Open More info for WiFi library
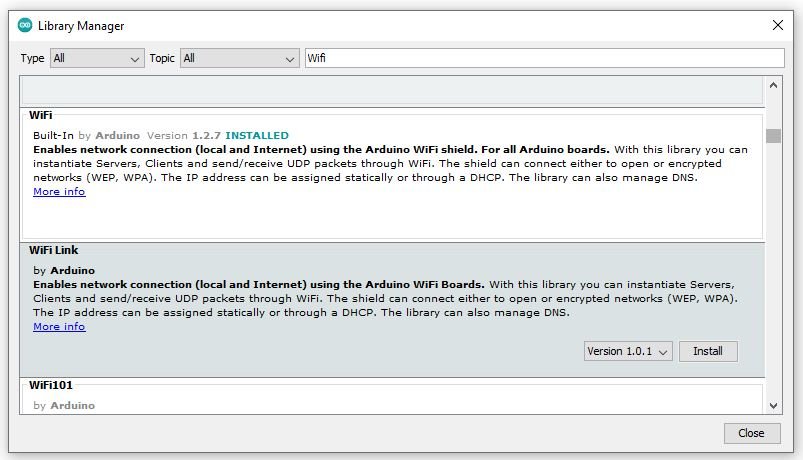Screen dimensions: 803x460 (59, 192)
